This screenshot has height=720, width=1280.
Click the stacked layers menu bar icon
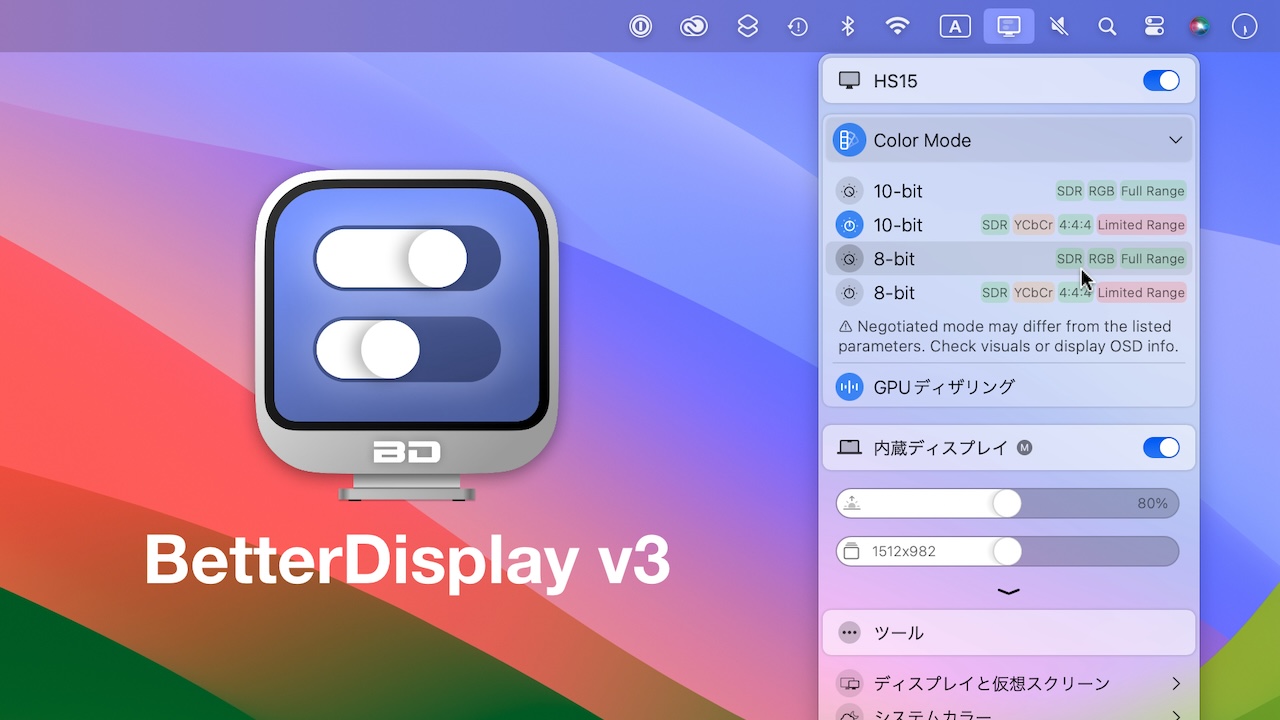tap(747, 27)
